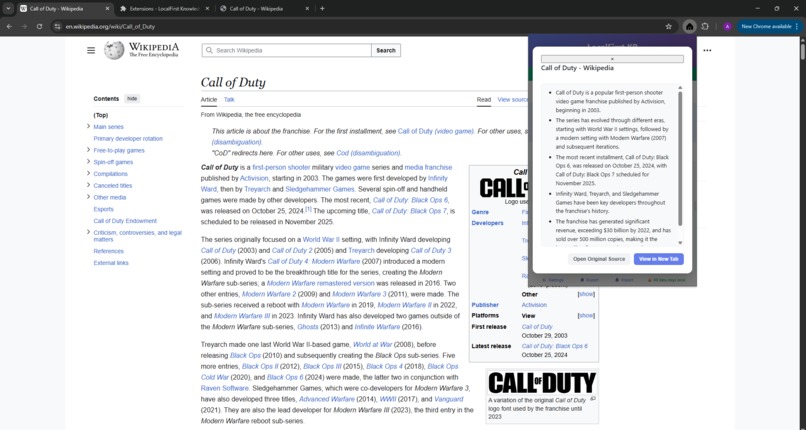Open Primary developer rotation contents link
This screenshot has width=806, height=430.
click(x=128, y=139)
